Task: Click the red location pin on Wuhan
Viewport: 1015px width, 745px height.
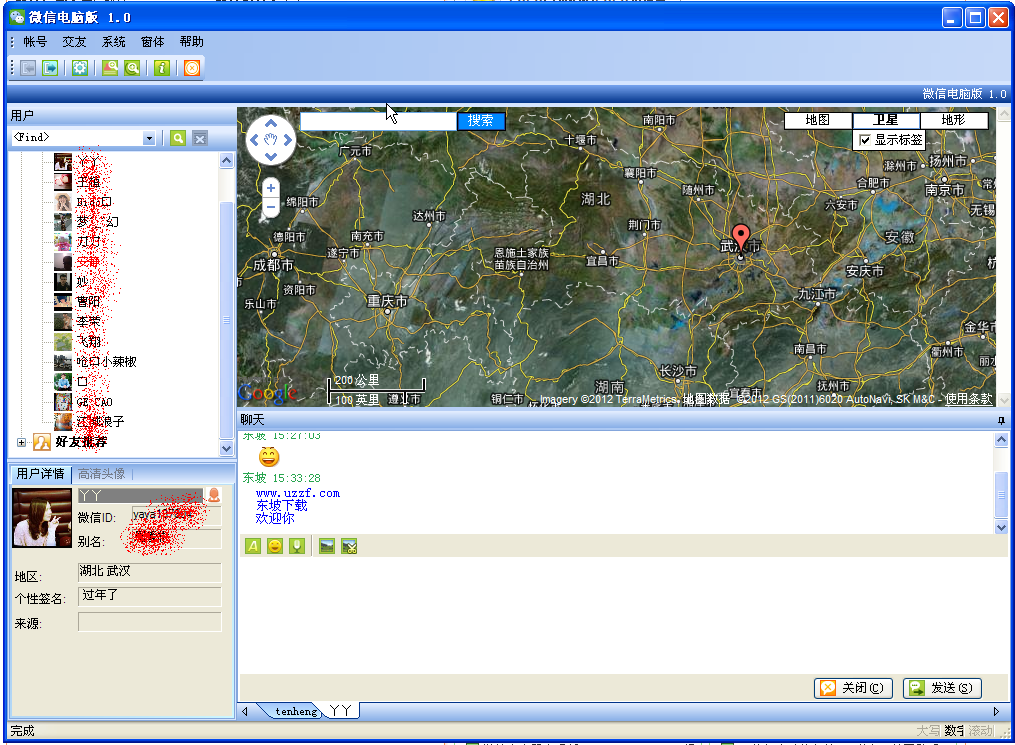Action: pos(741,239)
